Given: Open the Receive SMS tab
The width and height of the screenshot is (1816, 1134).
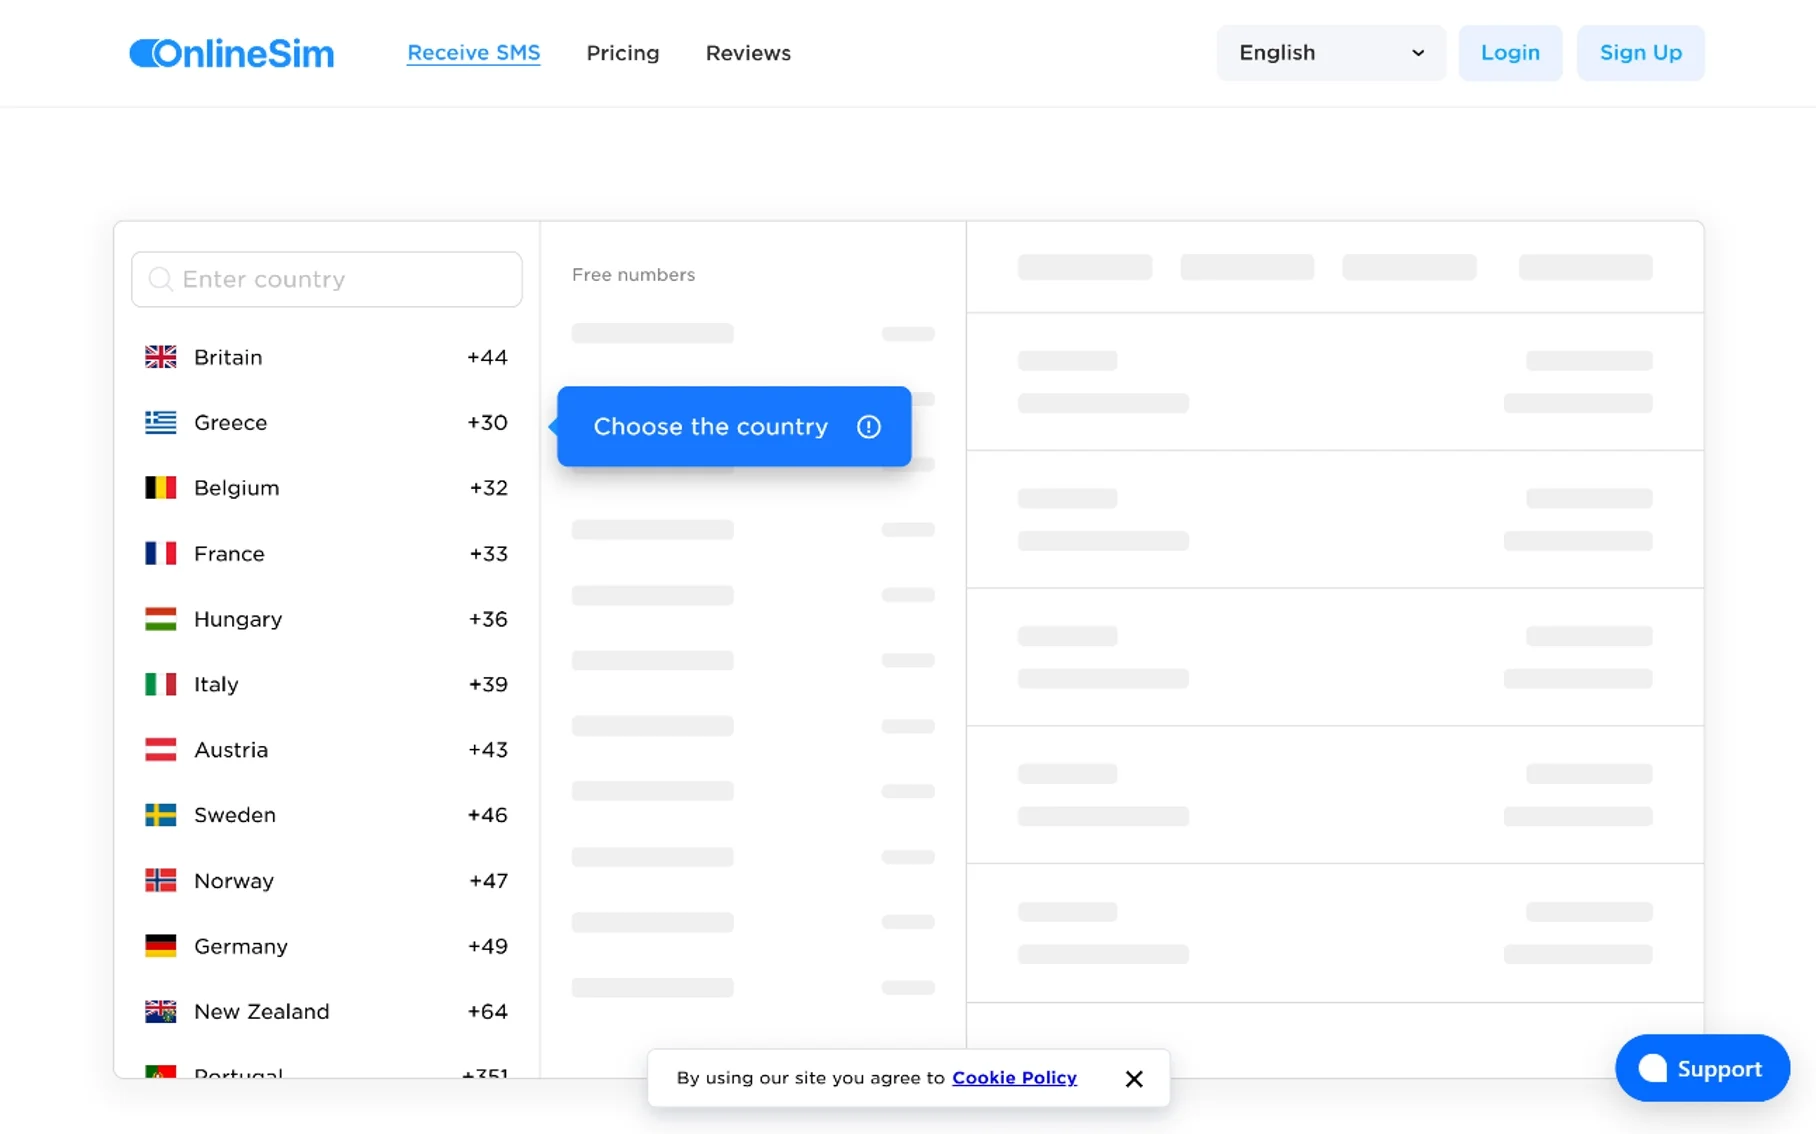Looking at the screenshot, I should coord(473,53).
